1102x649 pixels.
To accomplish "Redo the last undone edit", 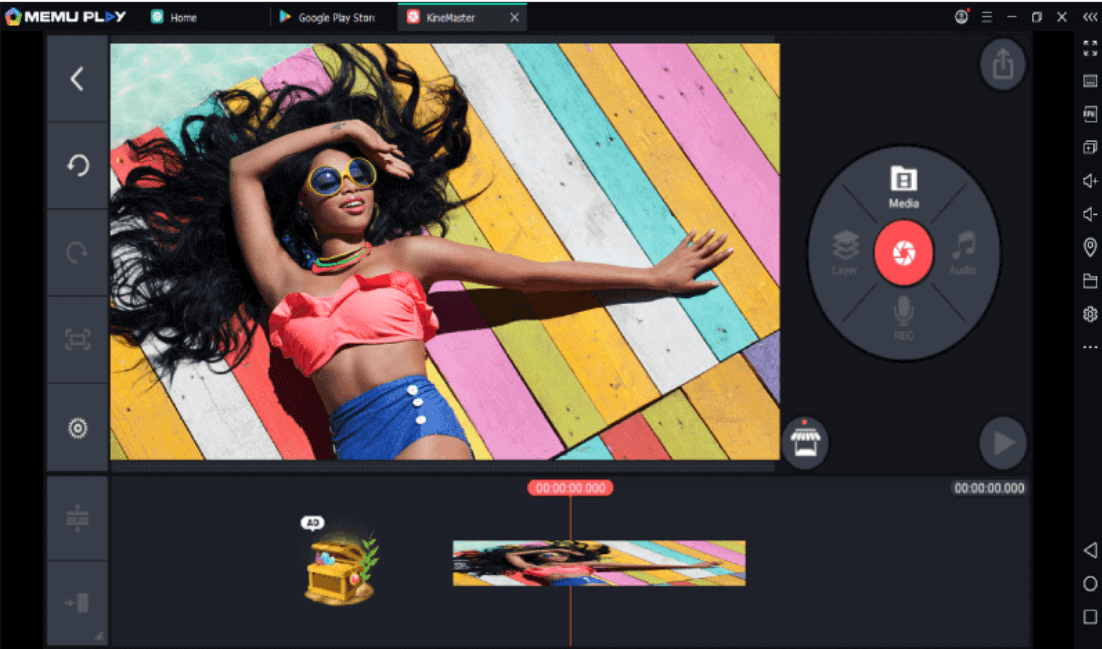I will (77, 252).
